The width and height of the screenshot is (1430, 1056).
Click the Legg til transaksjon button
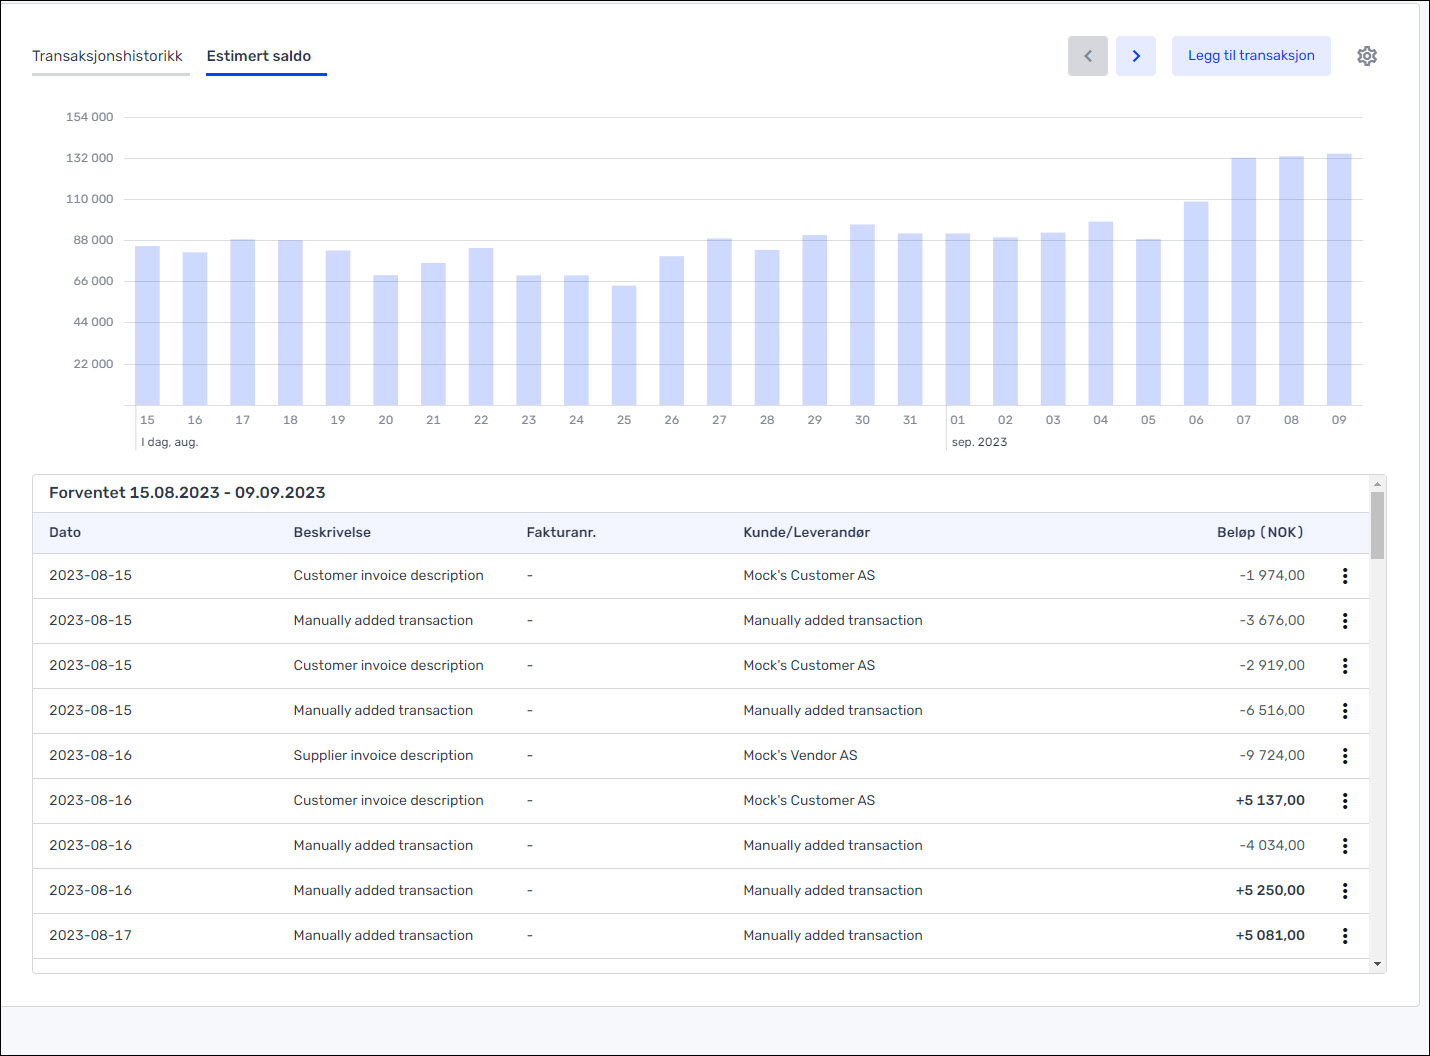1251,56
